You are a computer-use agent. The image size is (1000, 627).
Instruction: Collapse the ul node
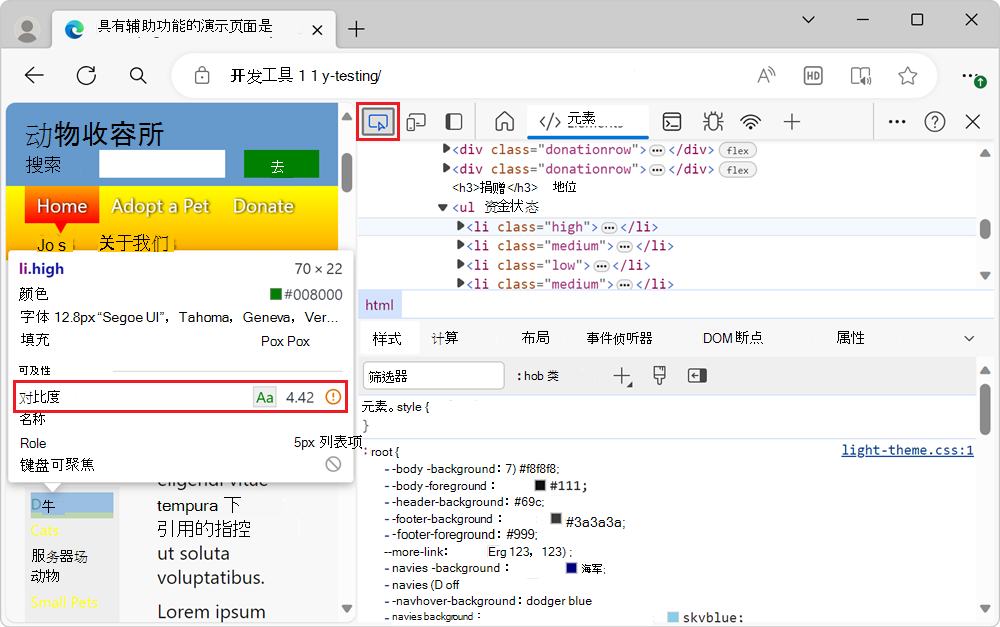(x=443, y=207)
